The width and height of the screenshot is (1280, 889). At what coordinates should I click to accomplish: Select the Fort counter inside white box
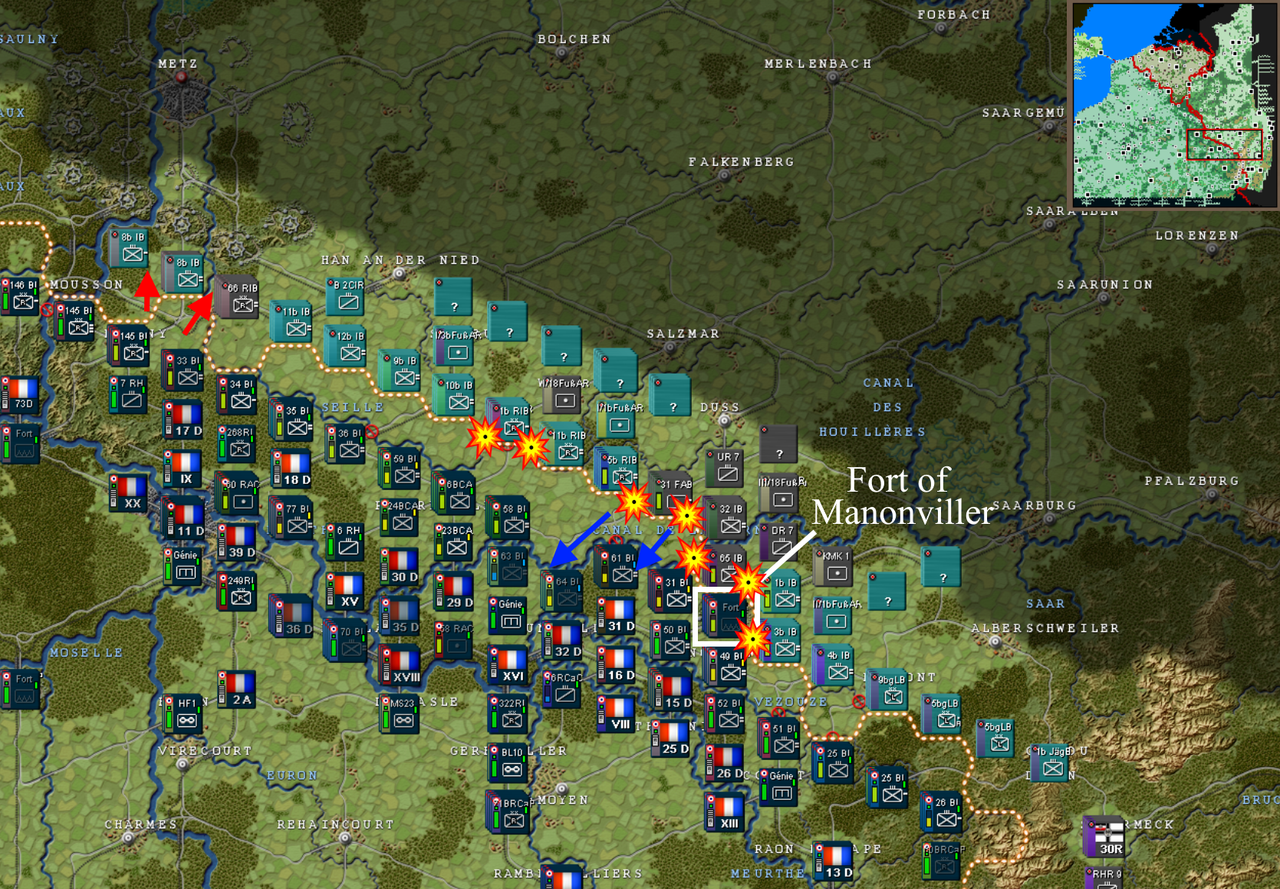click(x=724, y=615)
